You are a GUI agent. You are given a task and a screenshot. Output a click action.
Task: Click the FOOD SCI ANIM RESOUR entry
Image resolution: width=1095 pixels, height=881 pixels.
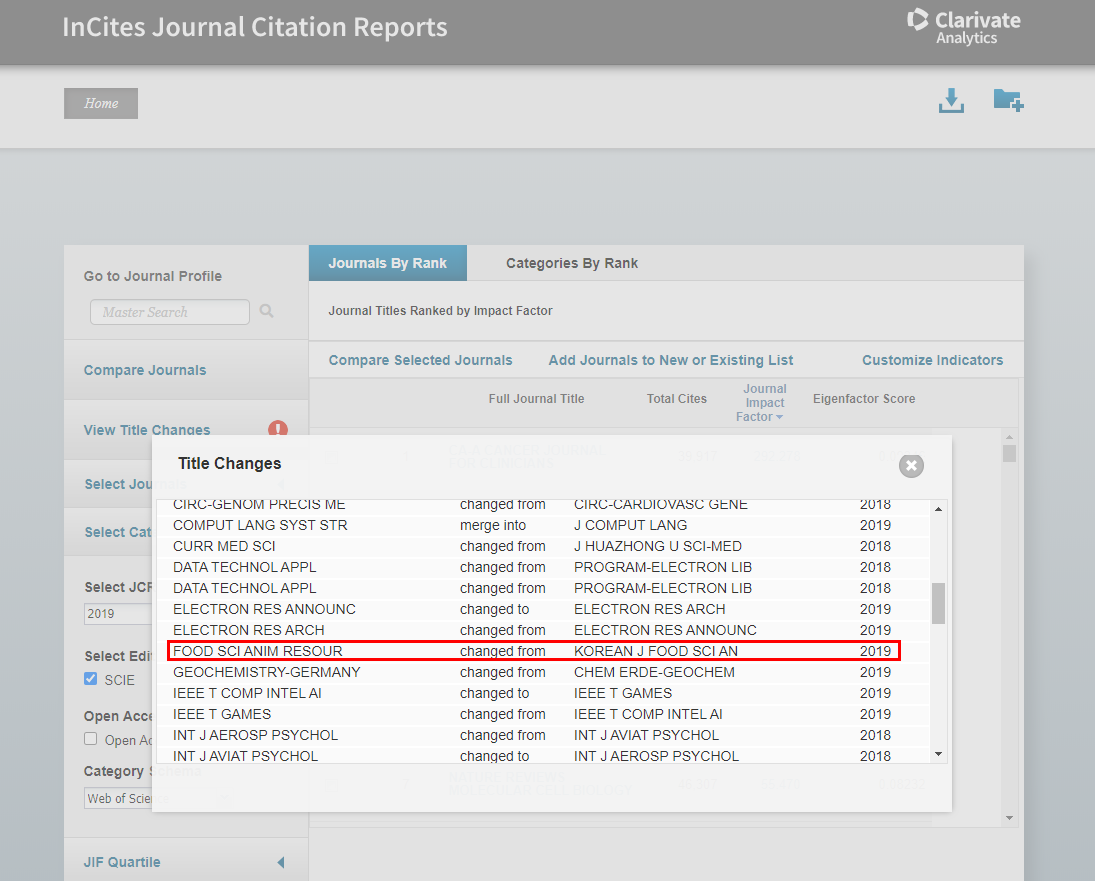(258, 651)
